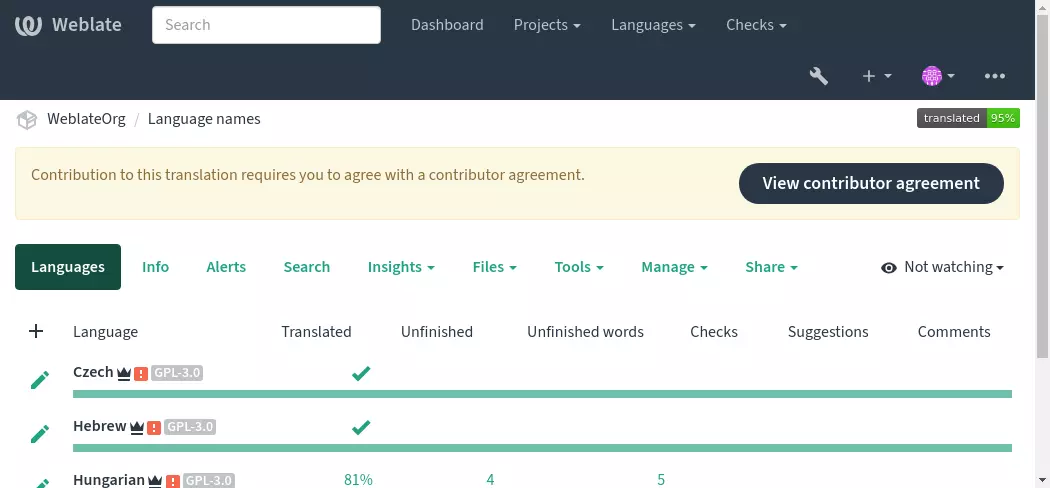
Task: Click the Weblate brand text
Action: click(87, 25)
